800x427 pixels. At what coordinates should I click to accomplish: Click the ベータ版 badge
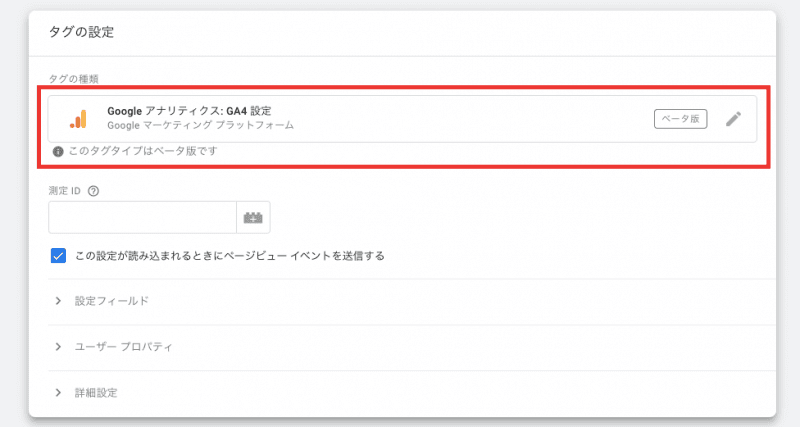tap(681, 119)
